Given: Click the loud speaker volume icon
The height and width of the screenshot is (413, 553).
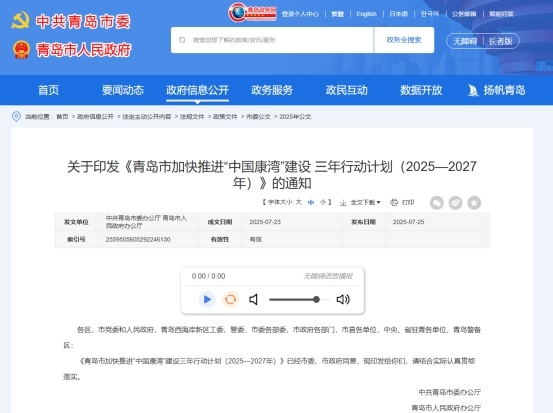Looking at the screenshot, I should point(343,299).
